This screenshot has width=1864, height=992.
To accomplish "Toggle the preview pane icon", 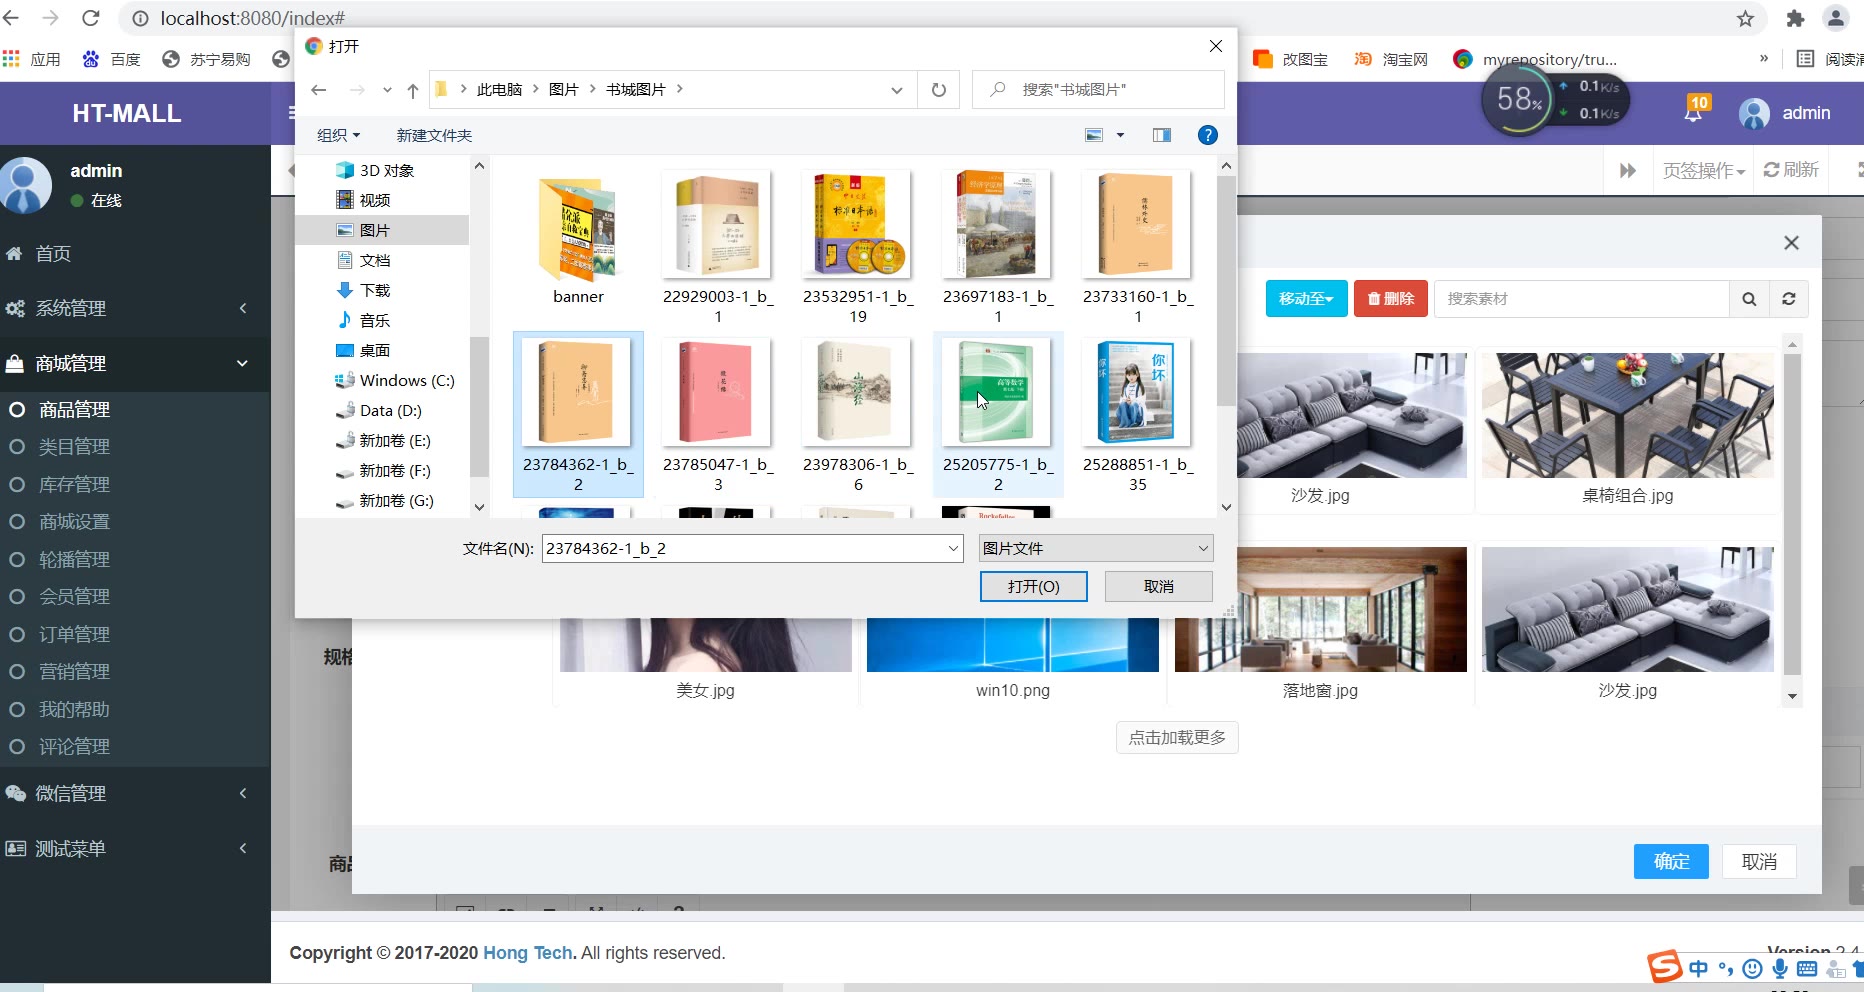I will point(1161,135).
